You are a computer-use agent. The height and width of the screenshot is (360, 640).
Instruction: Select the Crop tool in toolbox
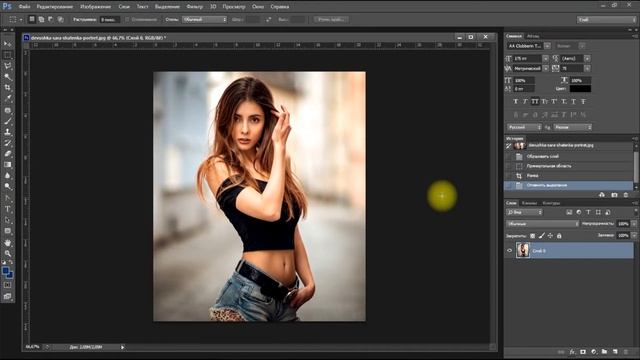[7, 88]
